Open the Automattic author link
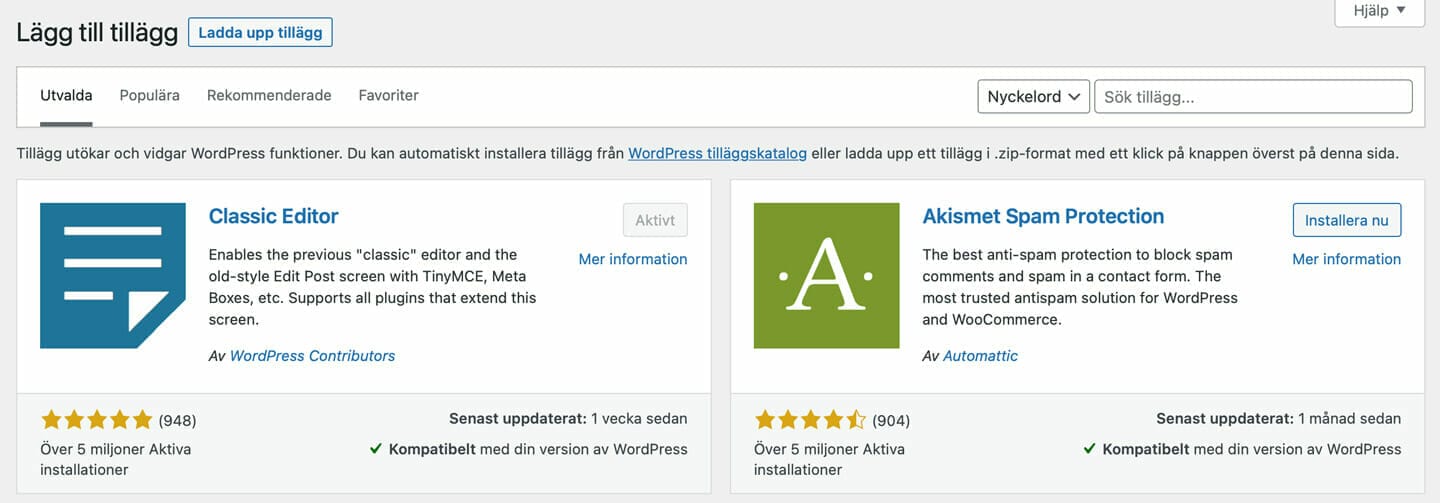This screenshot has height=503, width=1440. [980, 356]
